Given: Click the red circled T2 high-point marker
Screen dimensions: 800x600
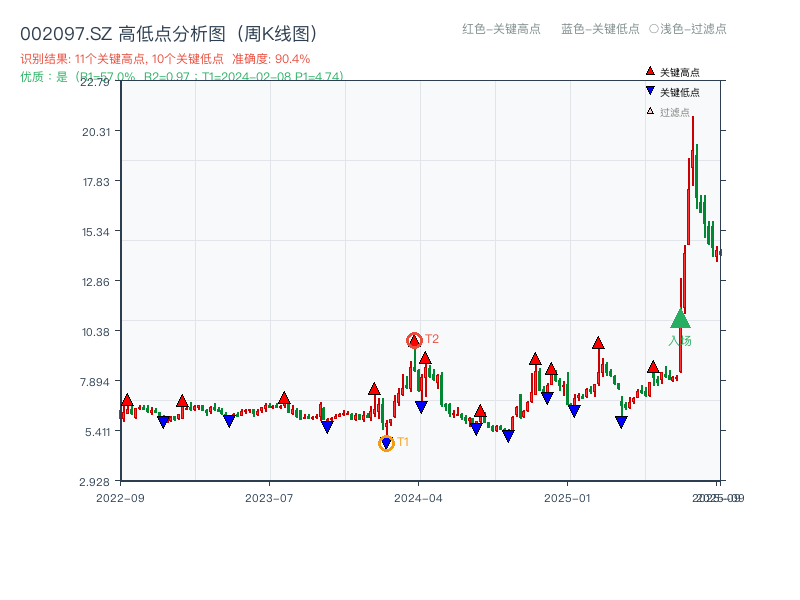Looking at the screenshot, I should [414, 340].
